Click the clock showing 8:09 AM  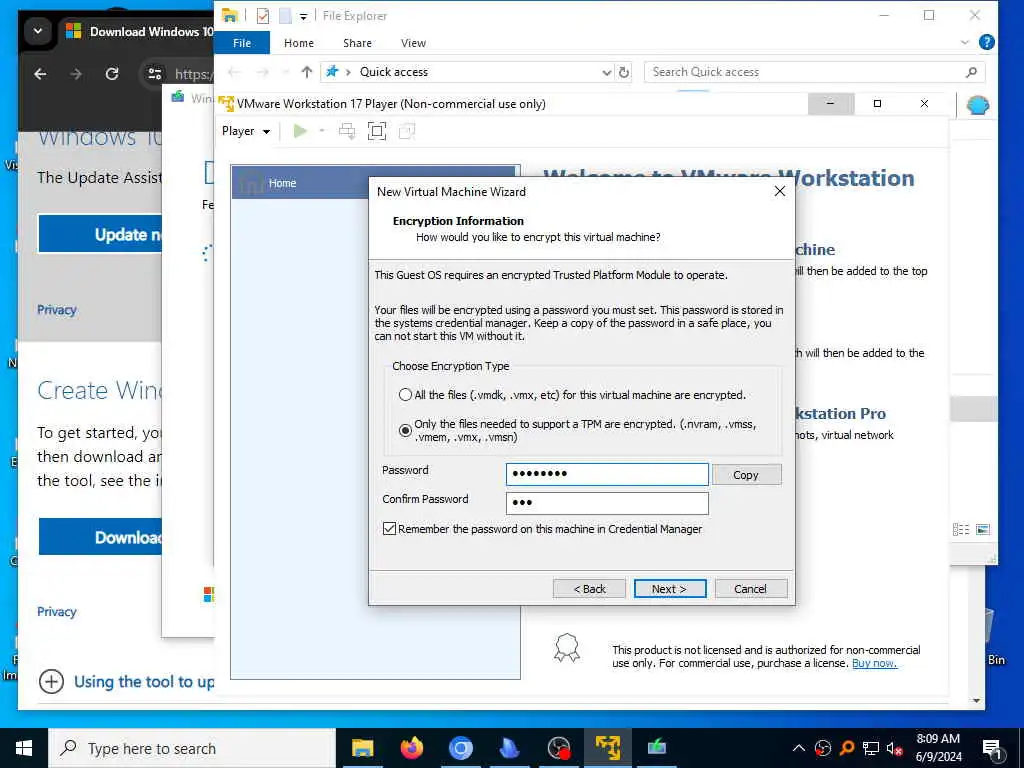(938, 739)
